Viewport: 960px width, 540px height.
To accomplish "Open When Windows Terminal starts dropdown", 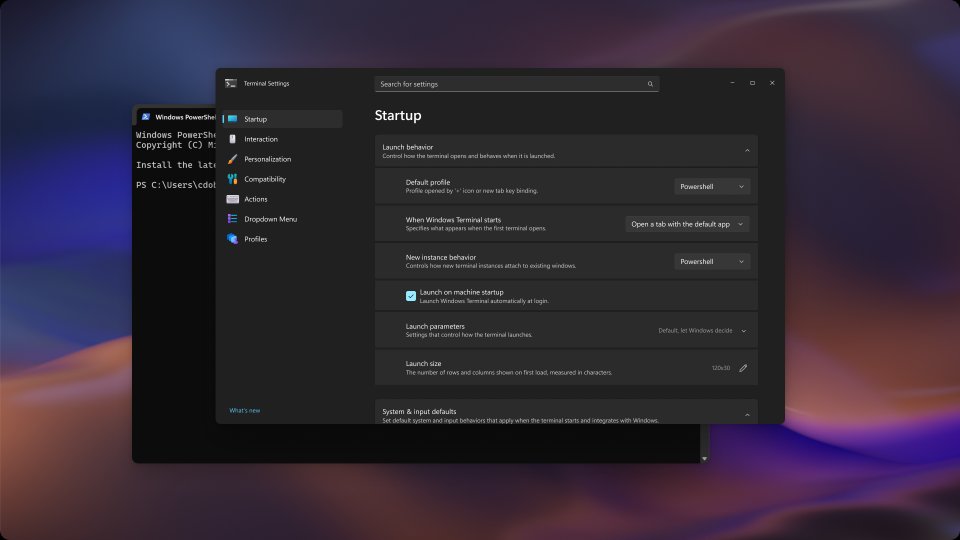I will [x=688, y=224].
